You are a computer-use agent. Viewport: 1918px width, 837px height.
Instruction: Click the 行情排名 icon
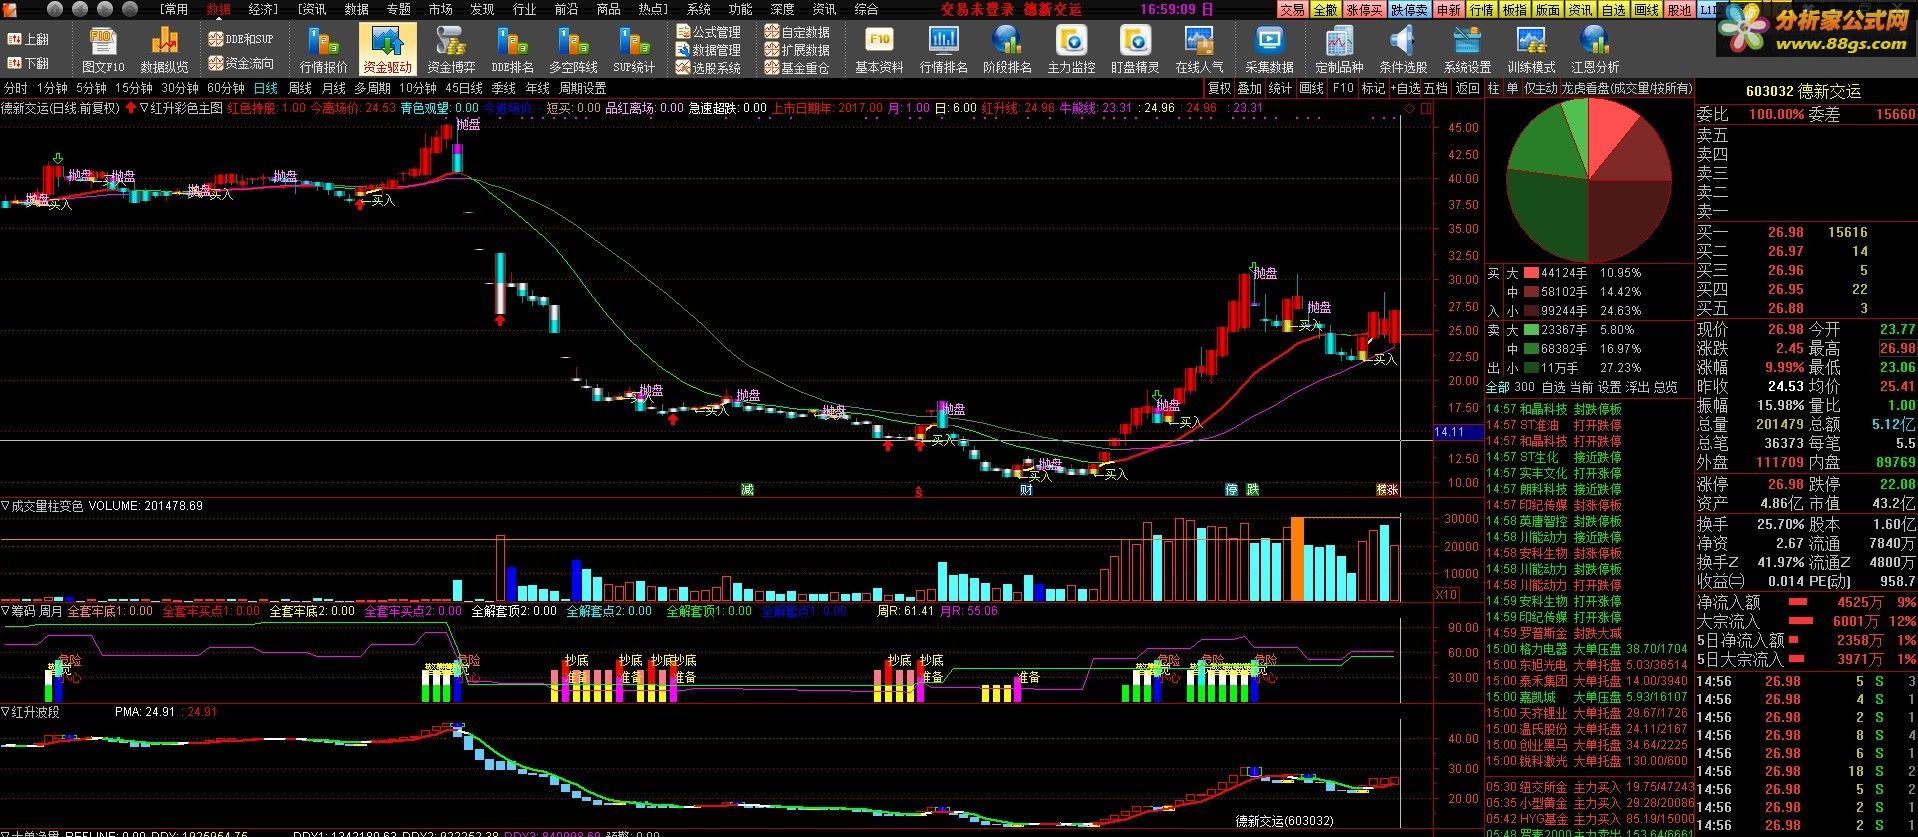coord(943,50)
